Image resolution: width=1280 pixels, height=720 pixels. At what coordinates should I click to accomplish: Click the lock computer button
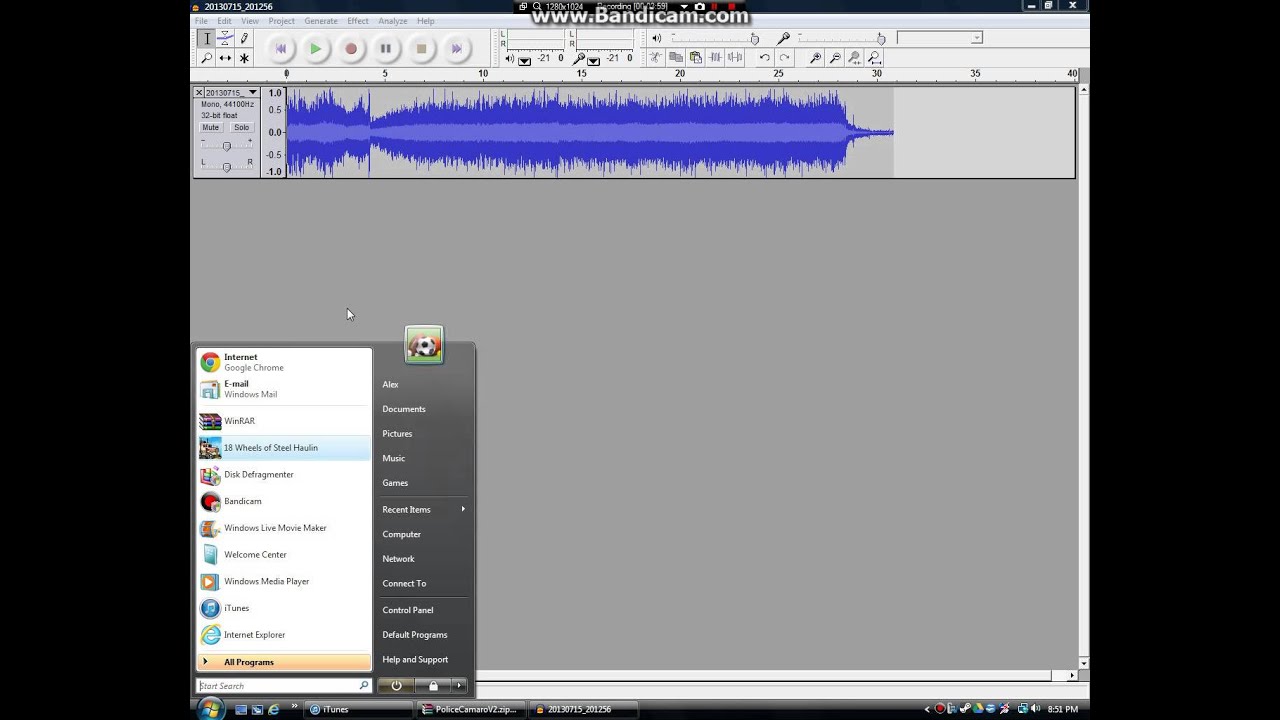click(432, 685)
